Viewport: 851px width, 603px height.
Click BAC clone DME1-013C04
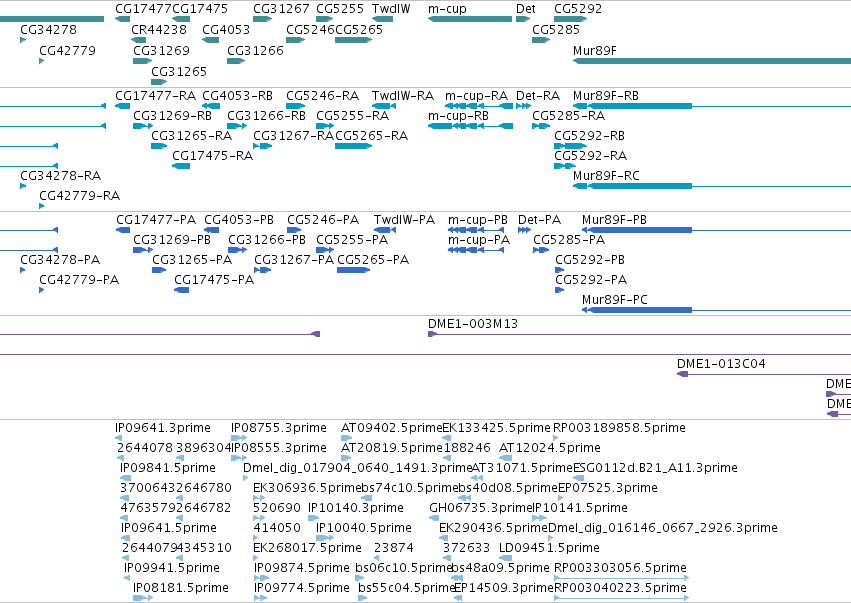[x=721, y=364]
